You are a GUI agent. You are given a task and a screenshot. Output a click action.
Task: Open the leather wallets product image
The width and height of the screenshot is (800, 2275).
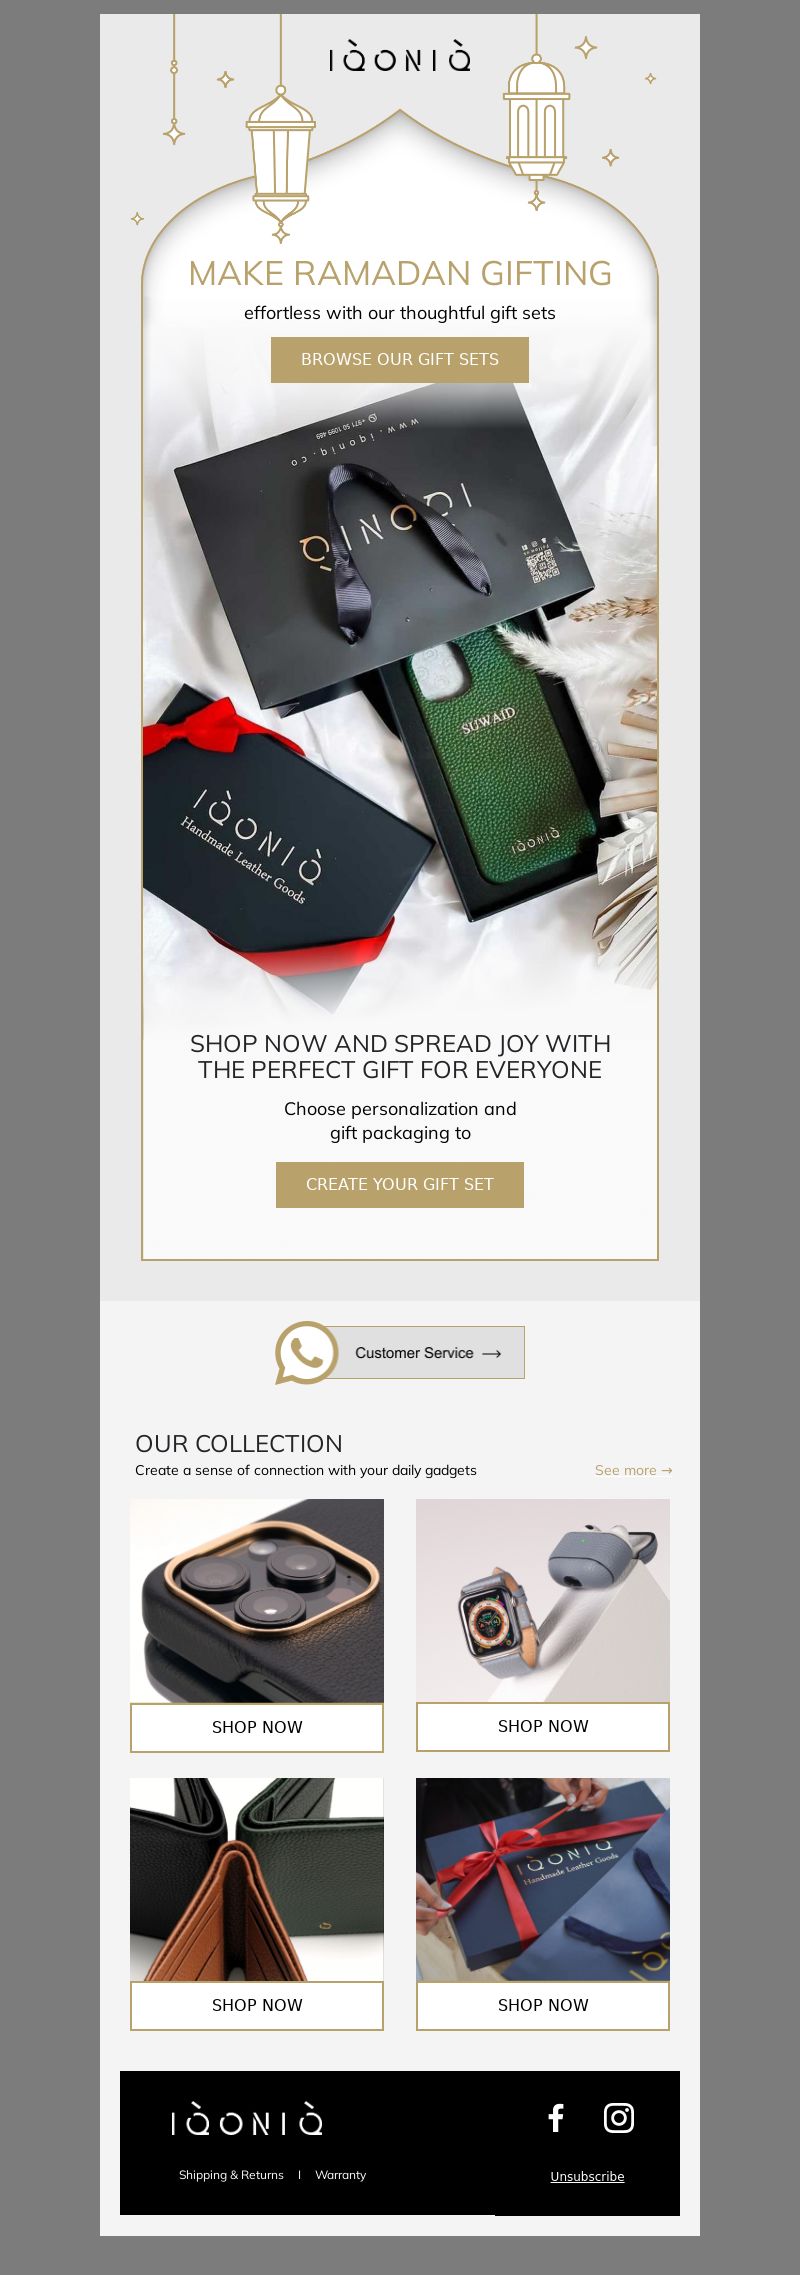[257, 1880]
